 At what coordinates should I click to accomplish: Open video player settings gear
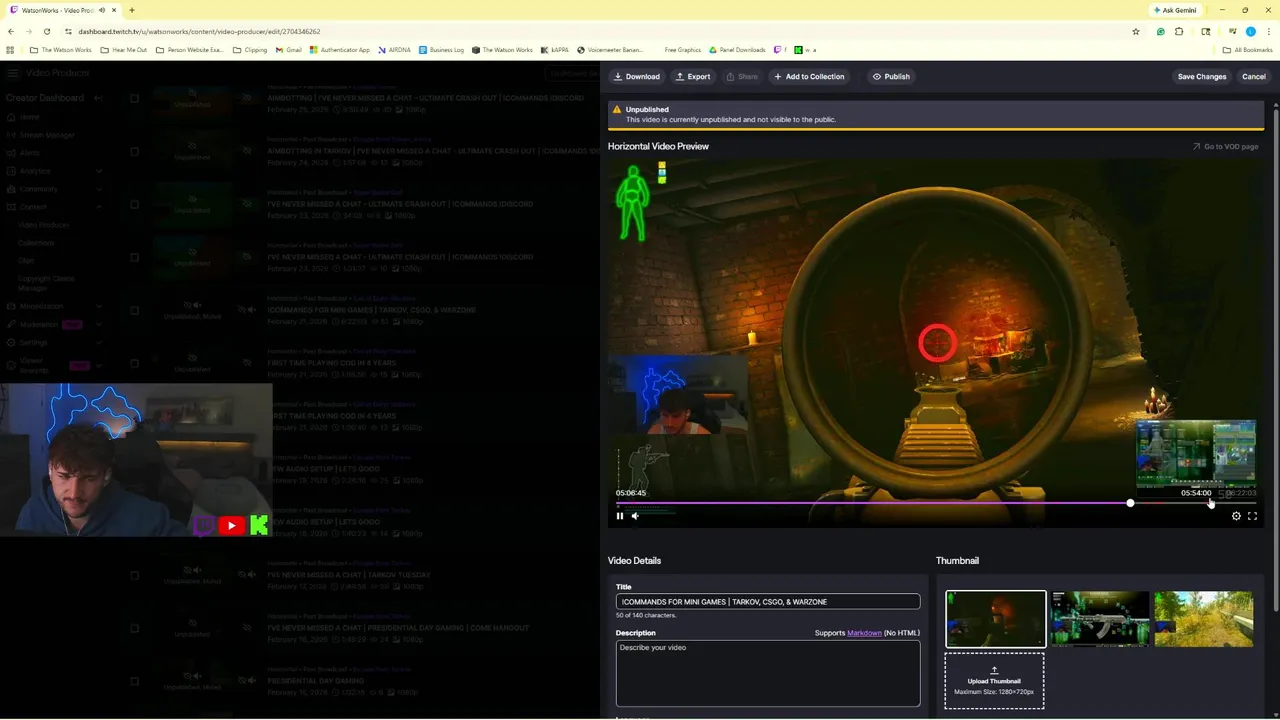[x=1236, y=516]
